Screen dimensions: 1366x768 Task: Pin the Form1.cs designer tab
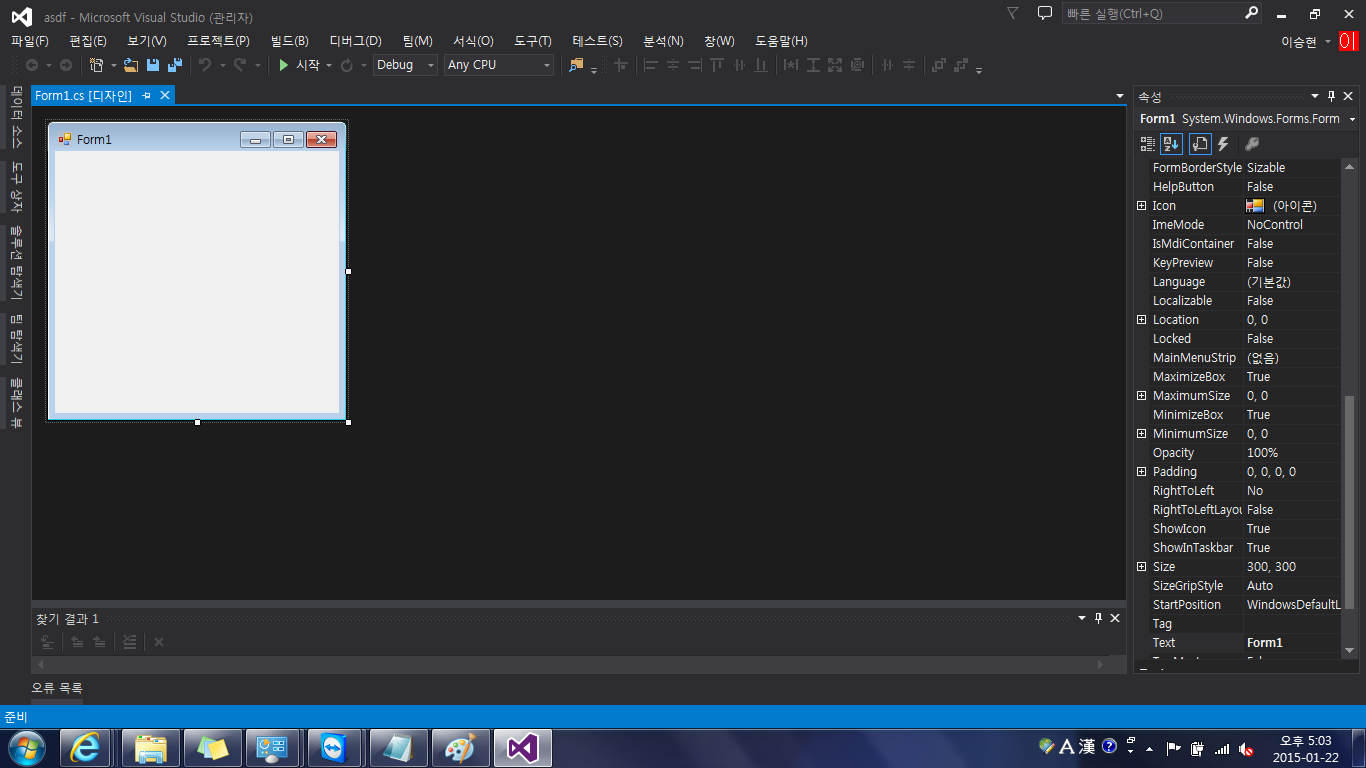coord(146,95)
